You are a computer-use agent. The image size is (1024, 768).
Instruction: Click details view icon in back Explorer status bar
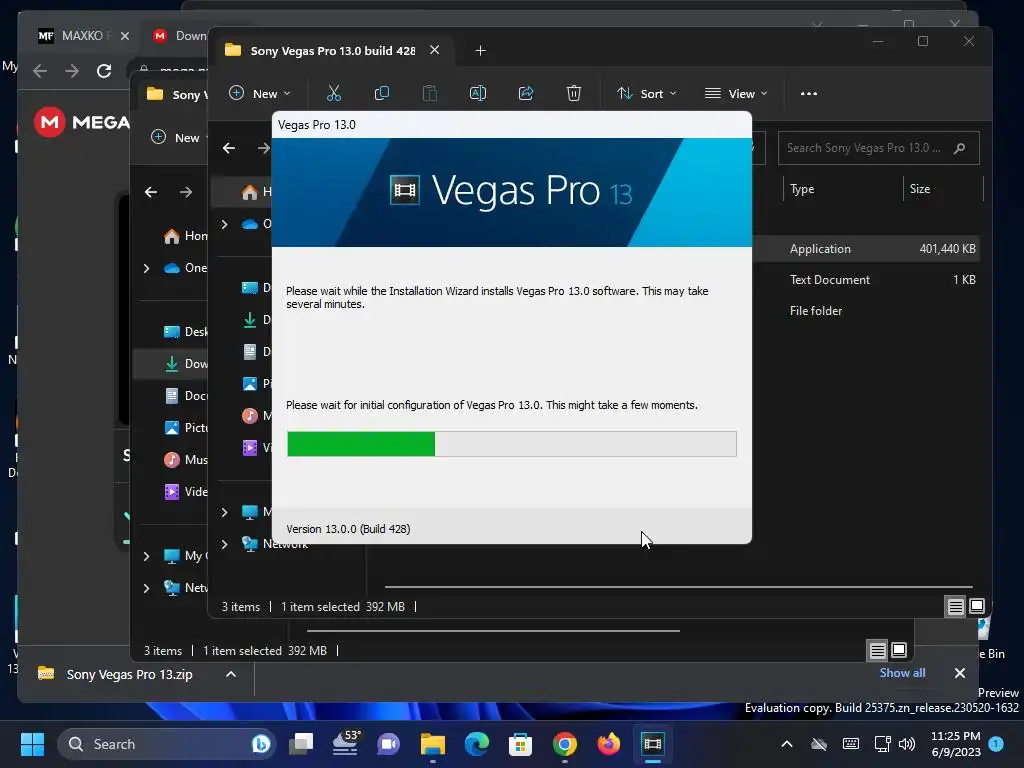(877, 650)
